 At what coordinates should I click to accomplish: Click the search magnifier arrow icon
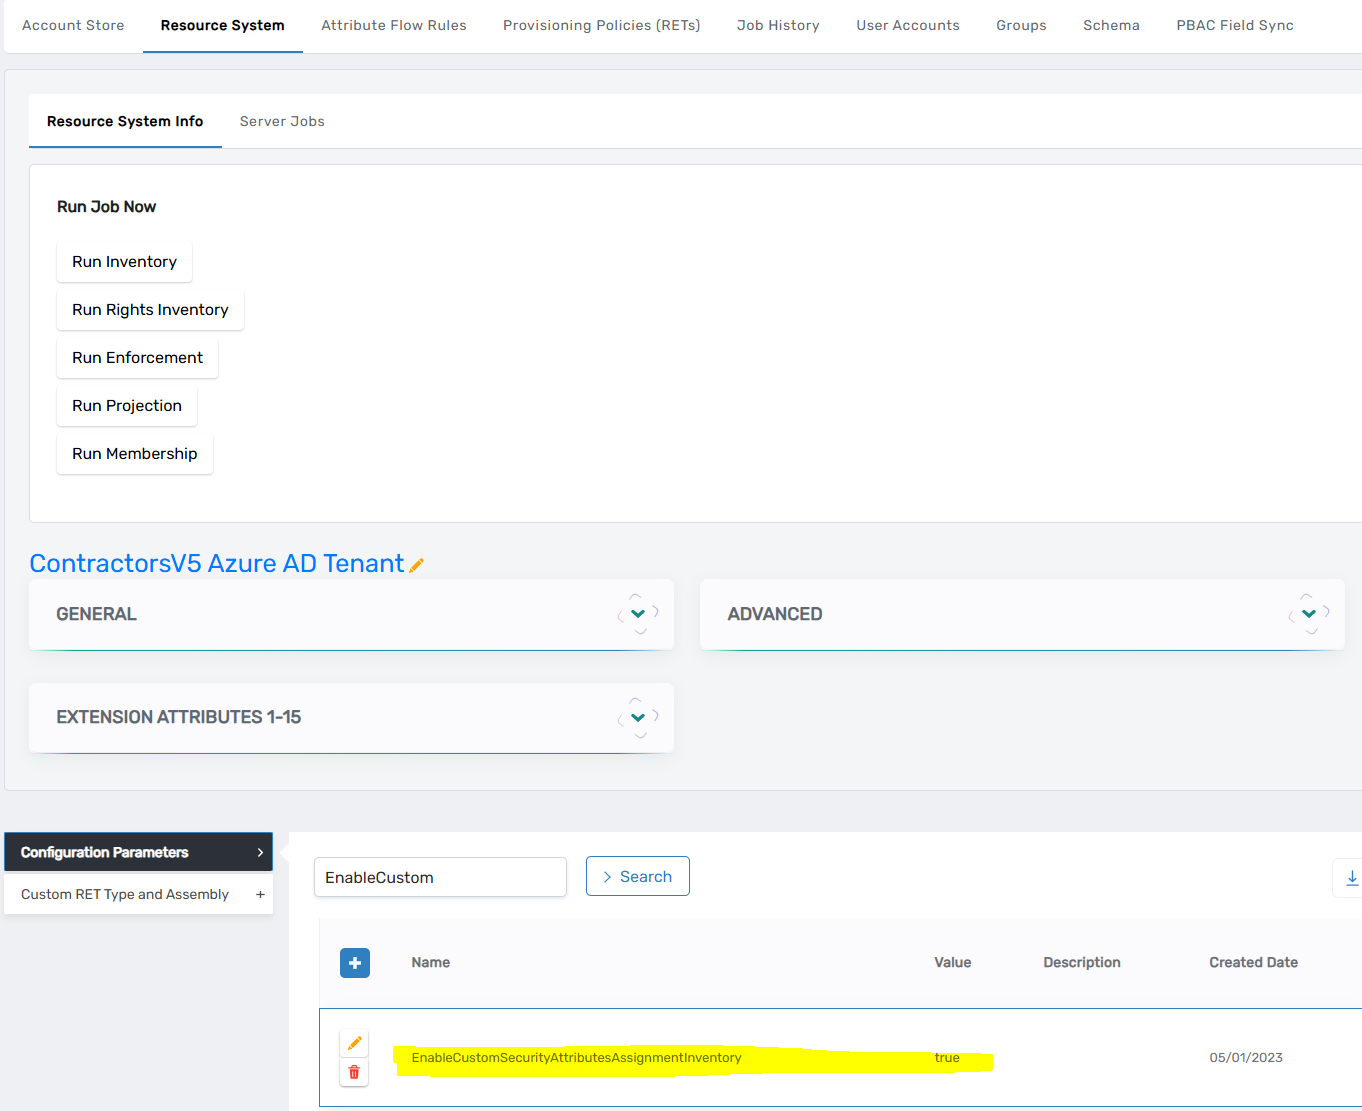click(x=607, y=876)
